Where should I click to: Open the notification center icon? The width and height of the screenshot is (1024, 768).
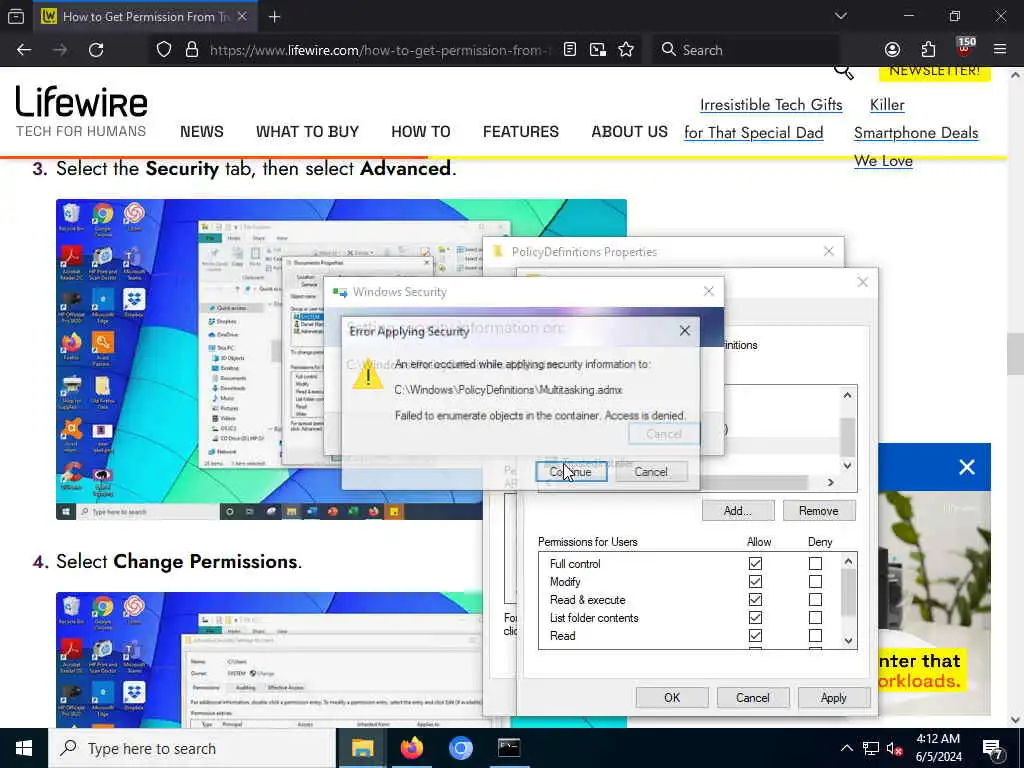click(993, 749)
